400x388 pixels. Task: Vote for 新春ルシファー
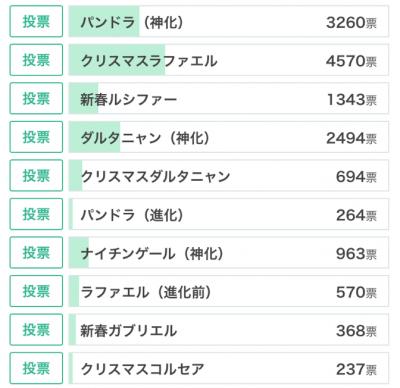pos(36,98)
